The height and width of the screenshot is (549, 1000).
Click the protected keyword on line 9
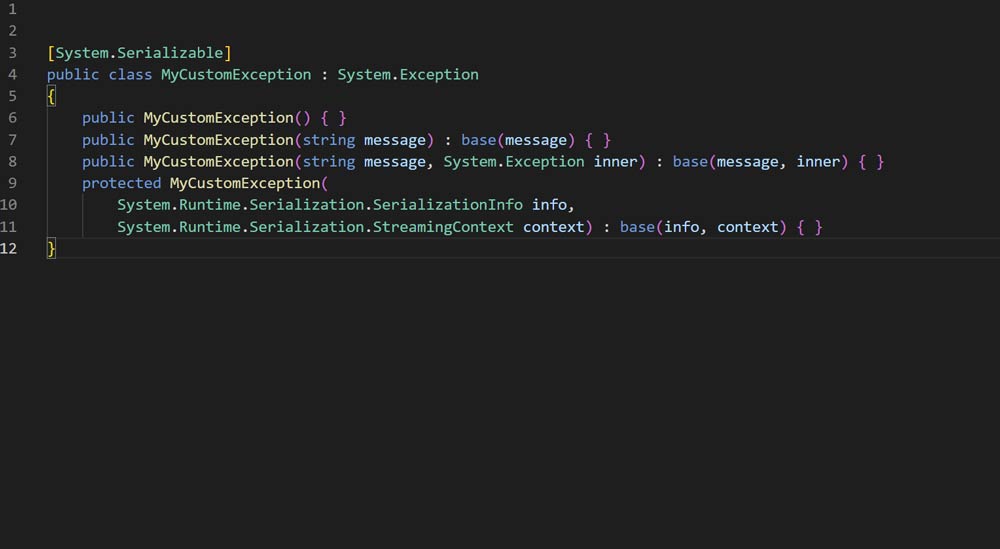121,184
